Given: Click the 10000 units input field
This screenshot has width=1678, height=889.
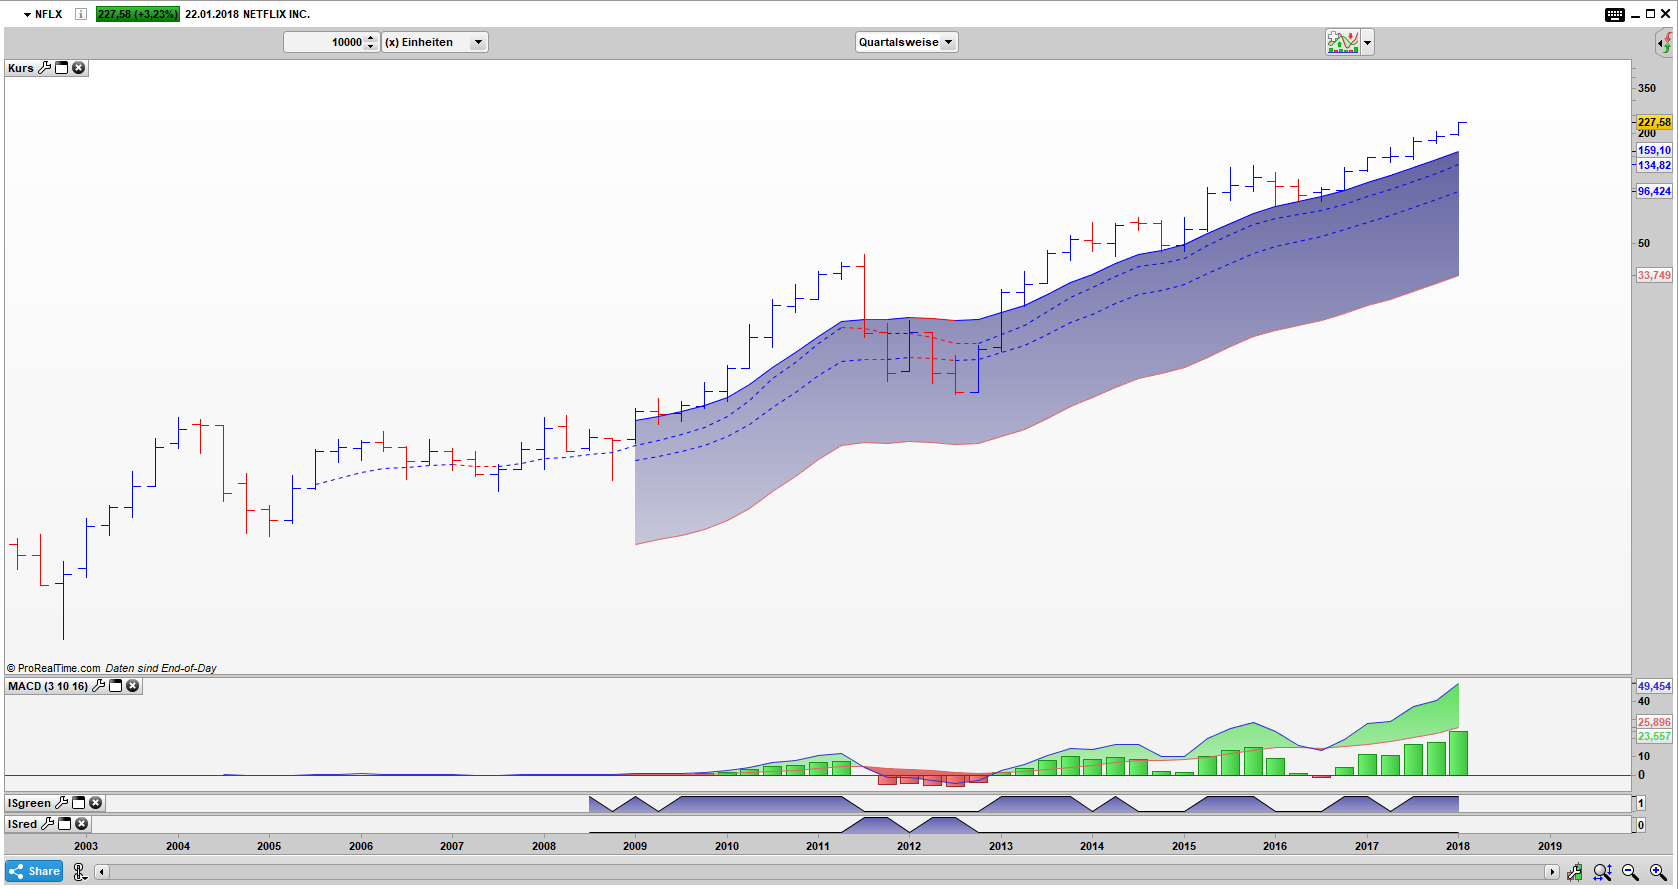Looking at the screenshot, I should (x=324, y=42).
